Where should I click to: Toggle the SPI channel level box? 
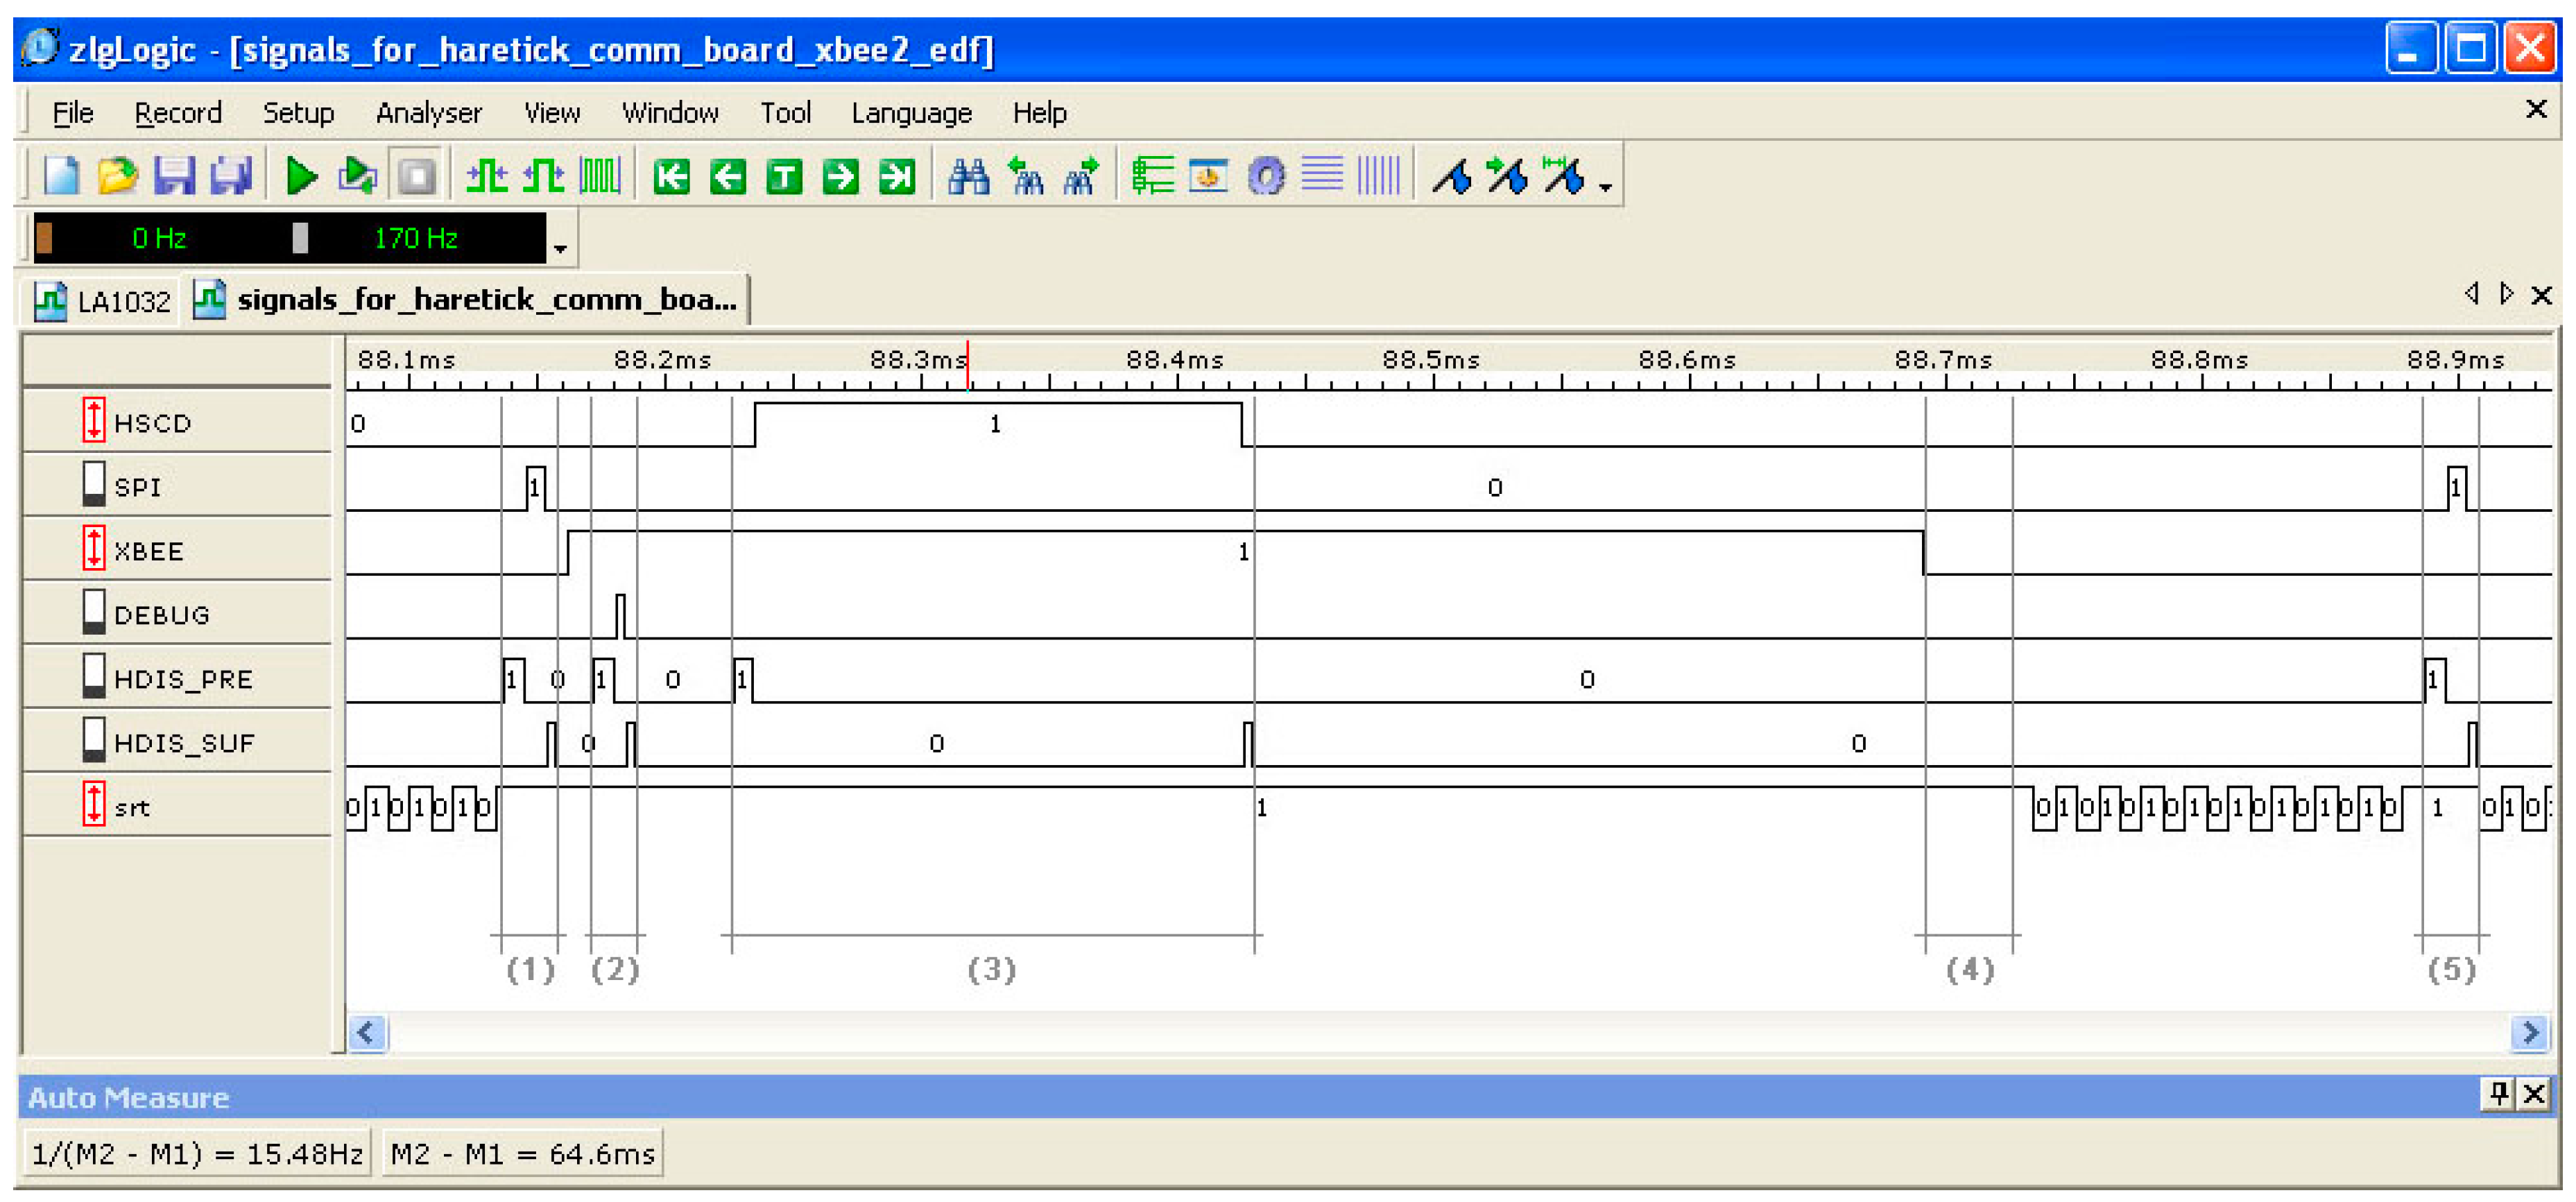[93, 484]
